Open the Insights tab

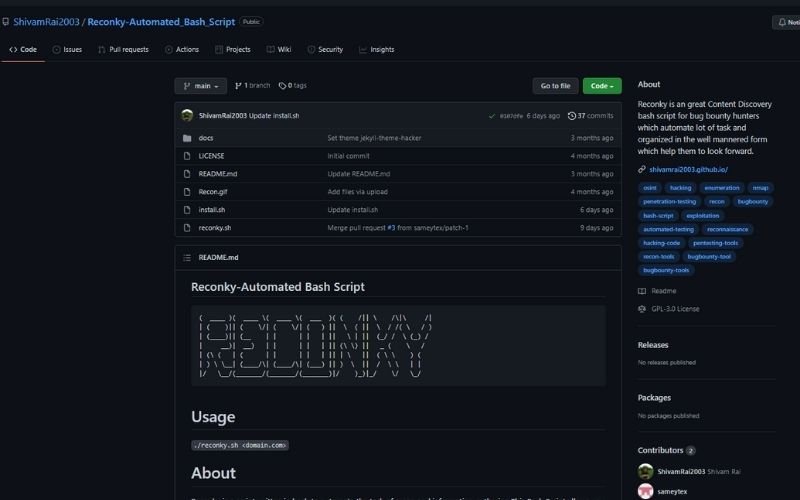coord(377,49)
